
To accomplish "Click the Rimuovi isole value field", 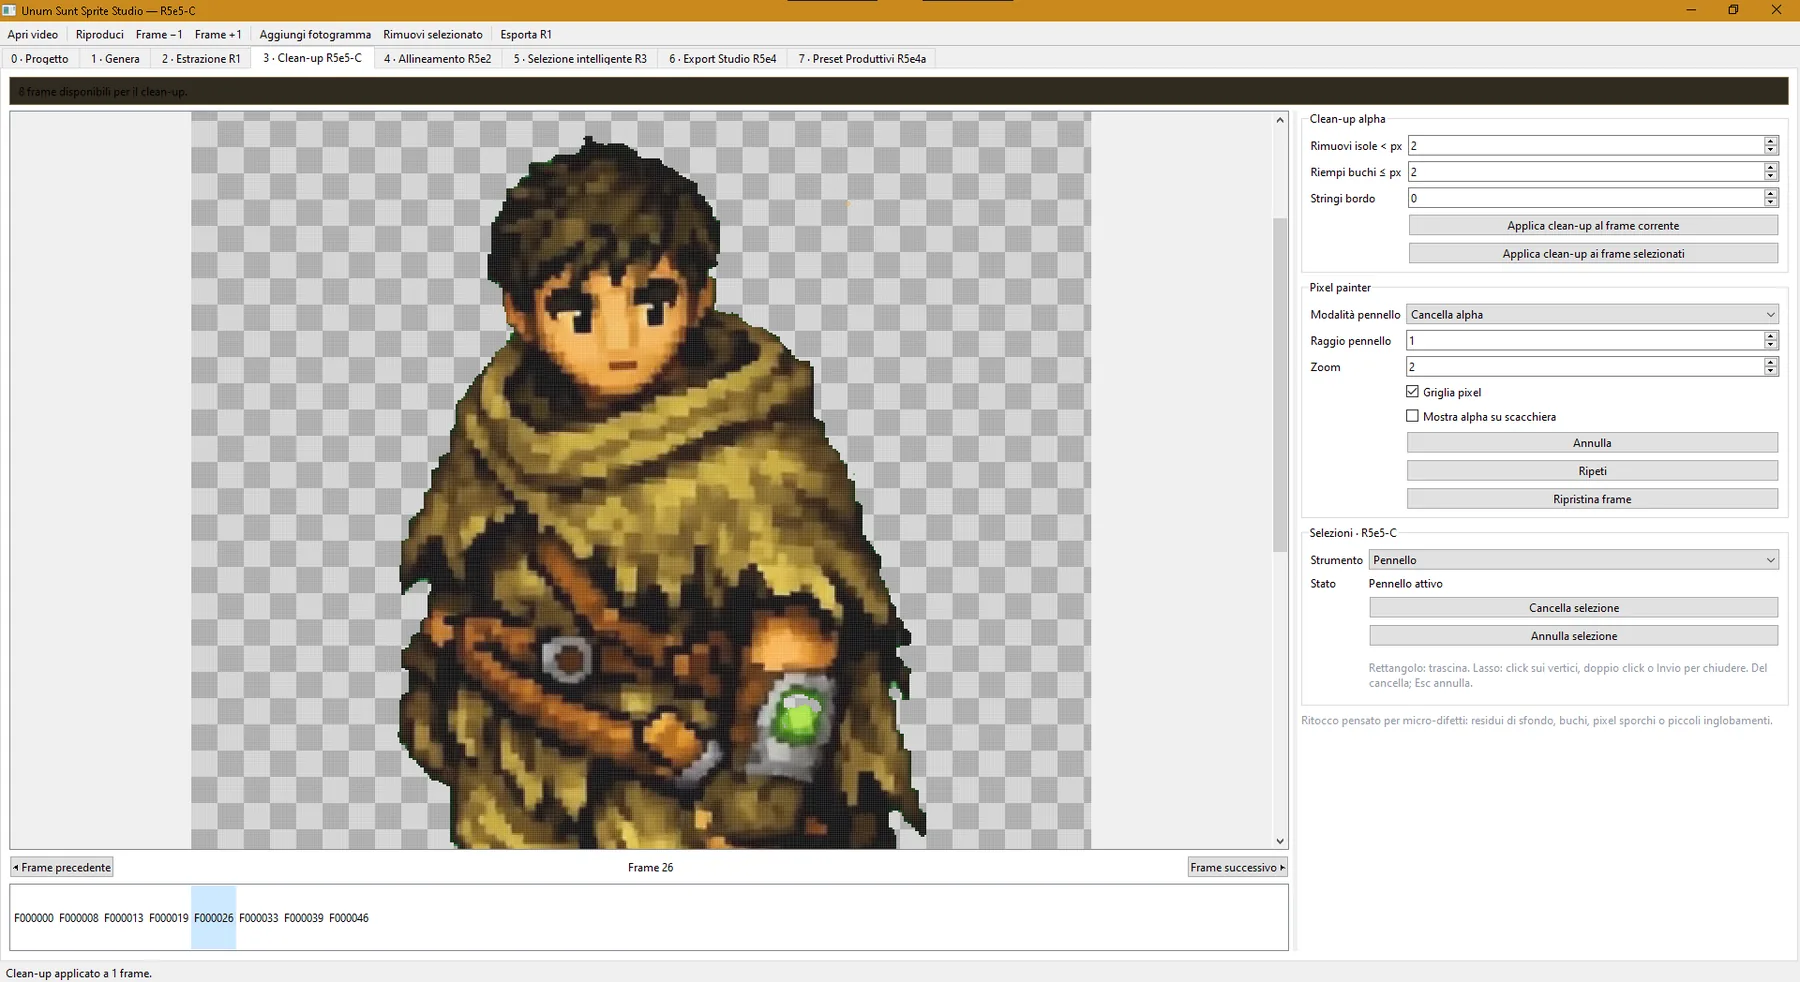I will coord(1585,146).
